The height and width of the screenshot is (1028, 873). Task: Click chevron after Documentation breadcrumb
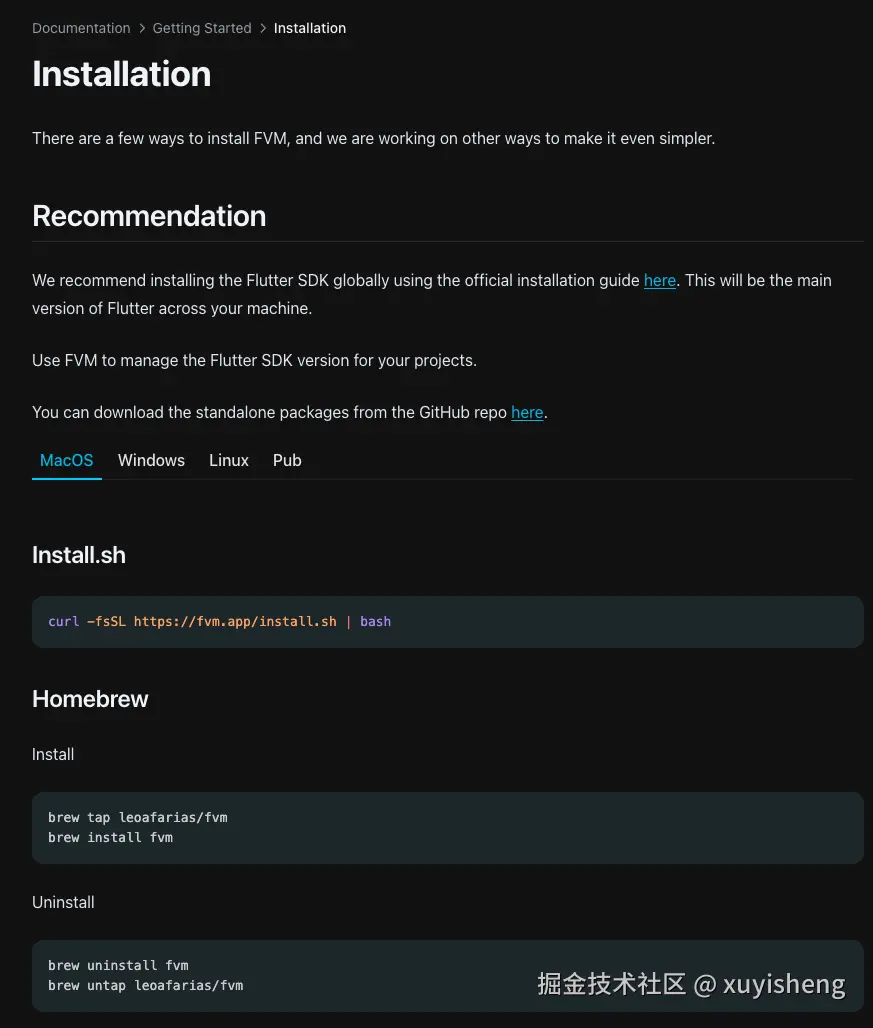click(x=142, y=28)
